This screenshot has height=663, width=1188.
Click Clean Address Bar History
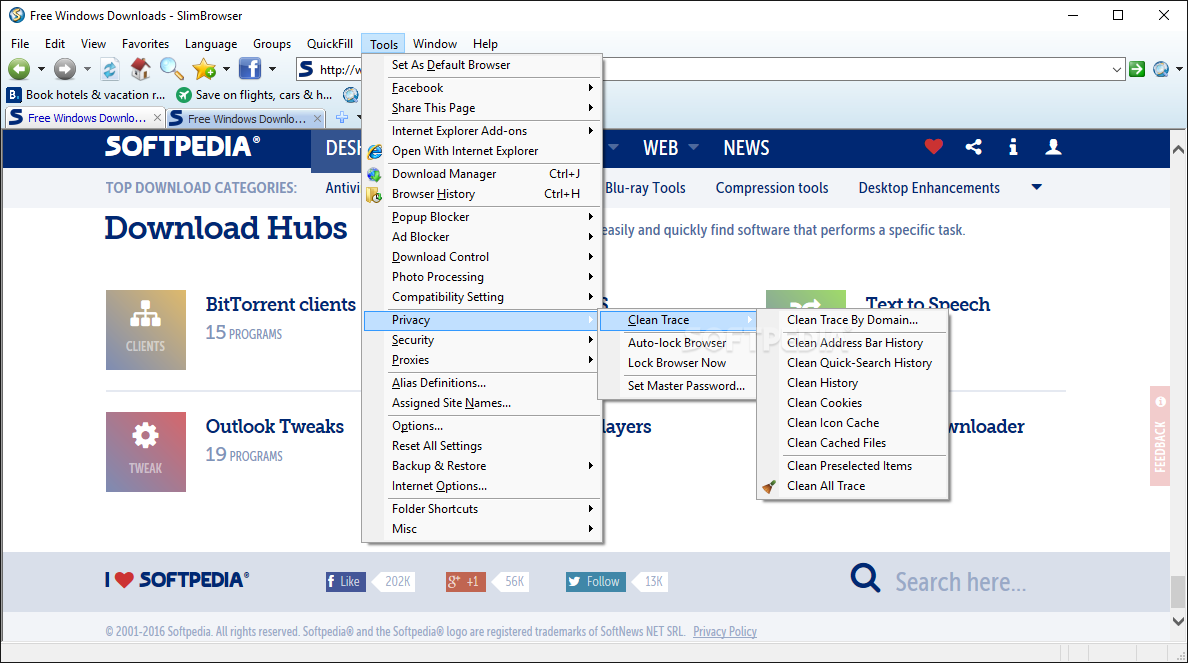853,342
